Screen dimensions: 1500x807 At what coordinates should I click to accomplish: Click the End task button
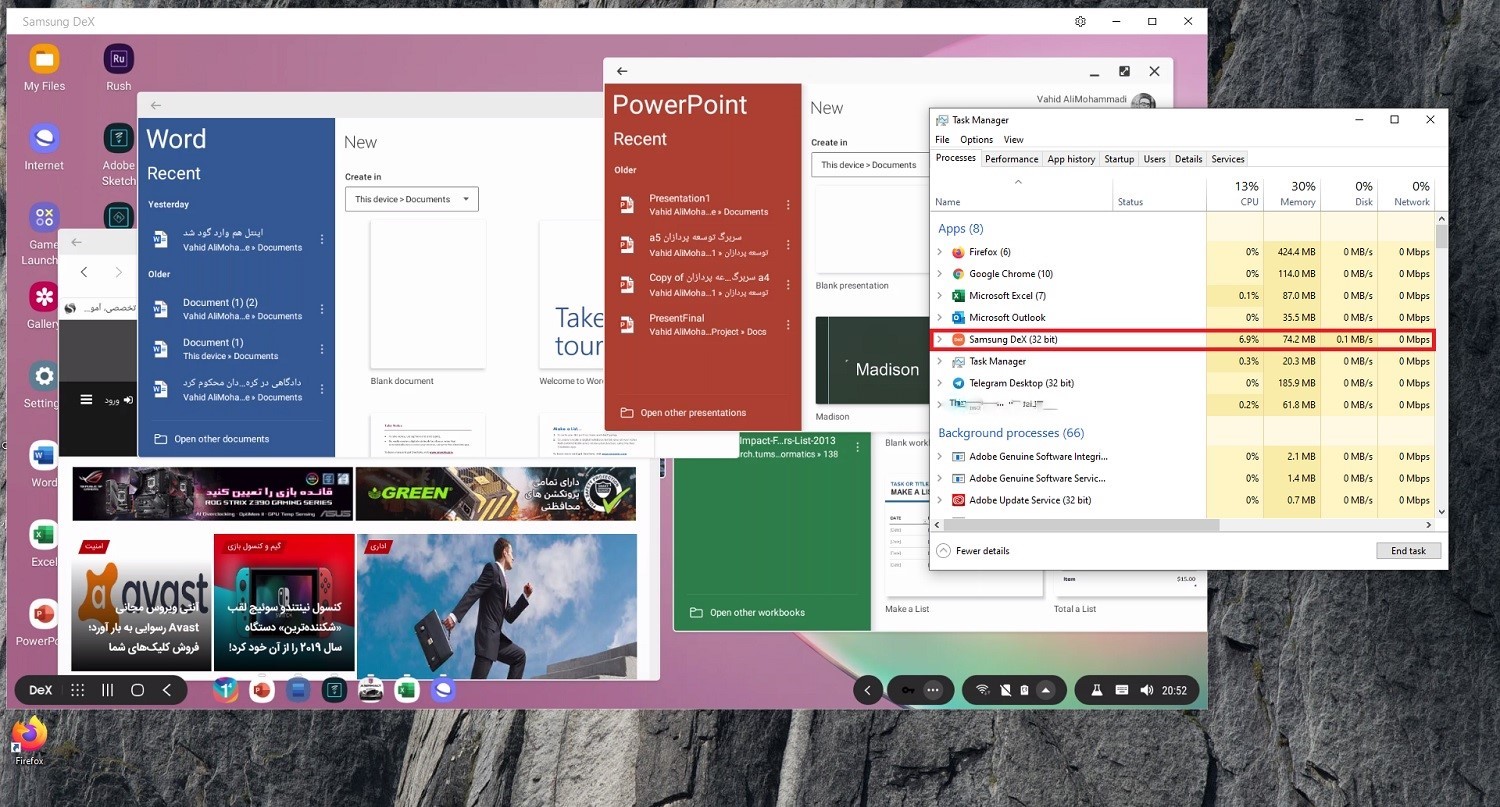click(1408, 551)
